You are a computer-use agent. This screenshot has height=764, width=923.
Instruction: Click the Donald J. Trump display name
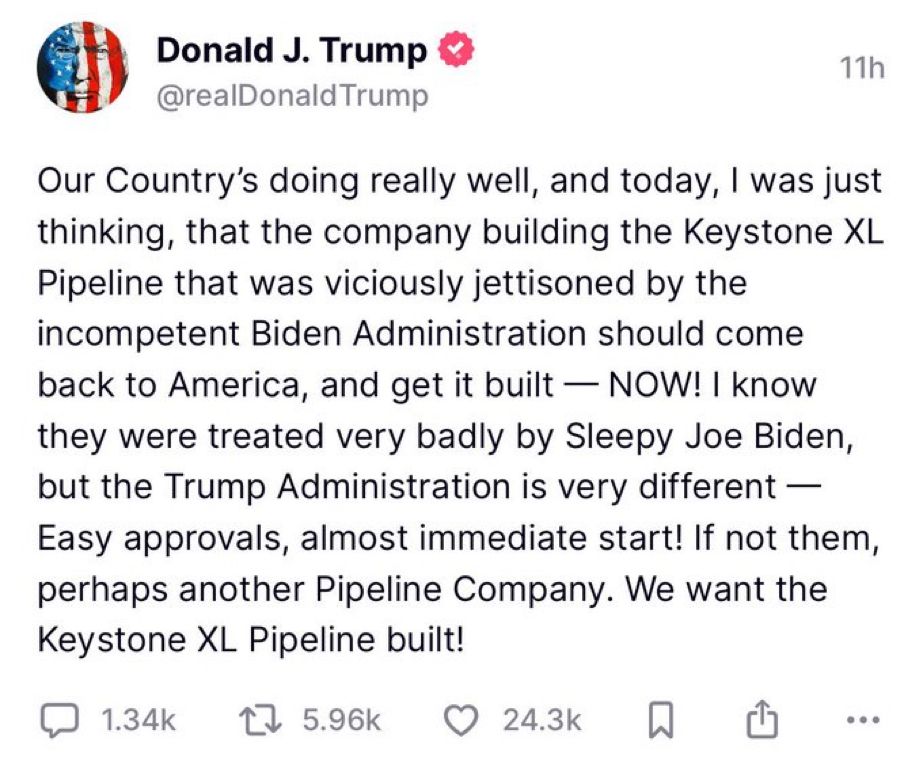292,51
